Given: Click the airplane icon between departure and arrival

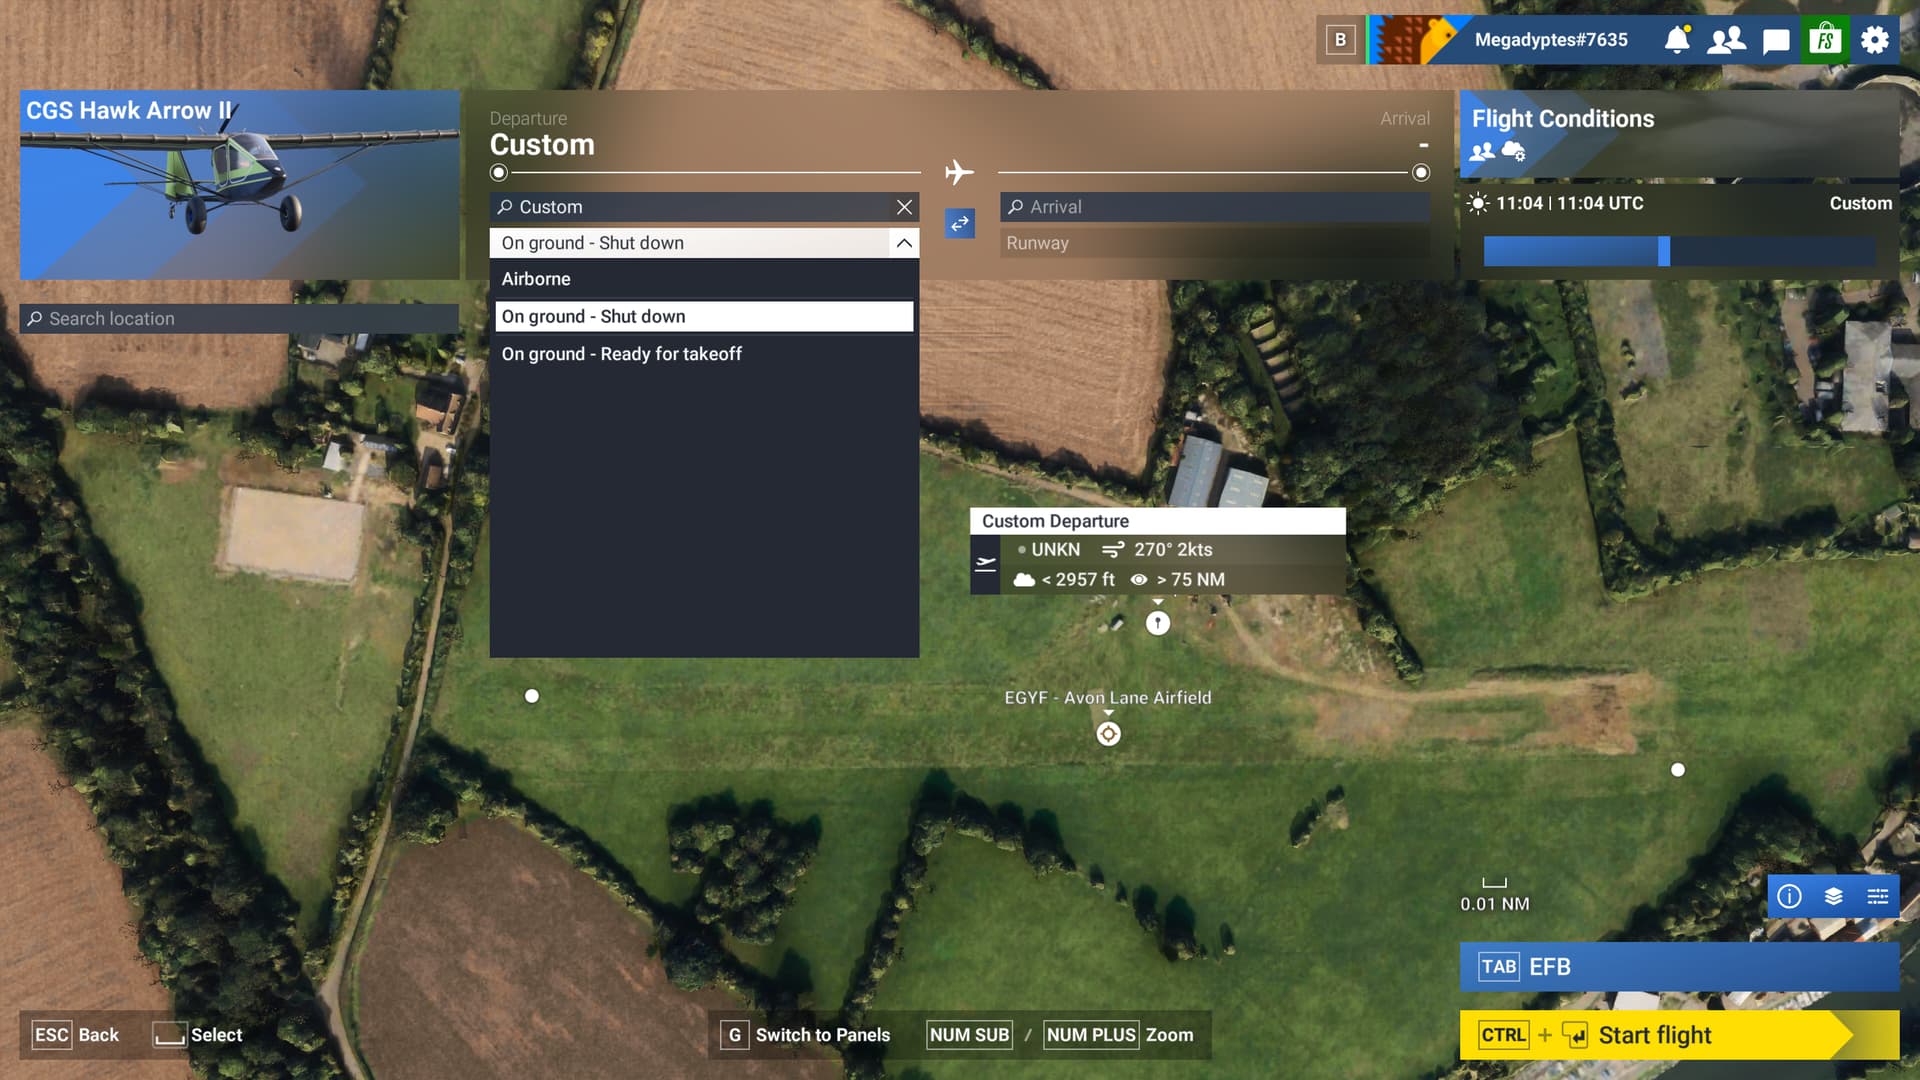Looking at the screenshot, I should click(x=959, y=172).
